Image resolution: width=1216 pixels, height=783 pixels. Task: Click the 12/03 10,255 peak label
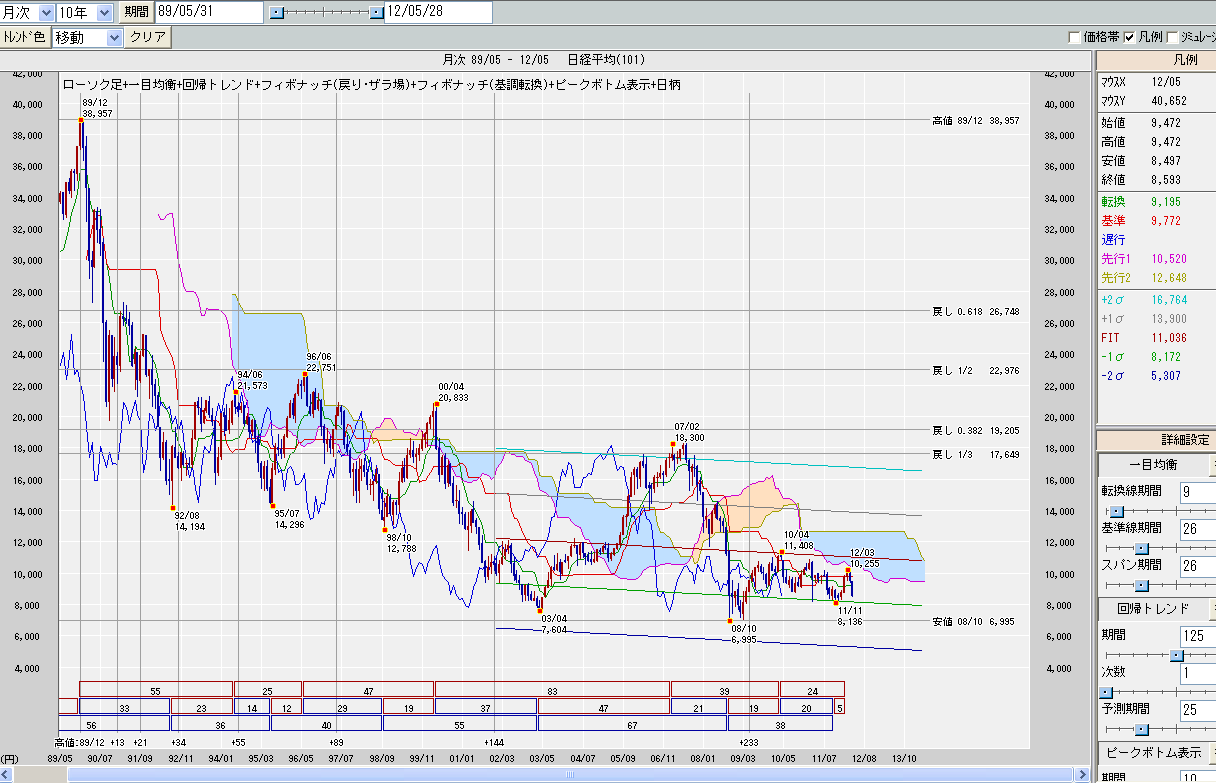[866, 558]
